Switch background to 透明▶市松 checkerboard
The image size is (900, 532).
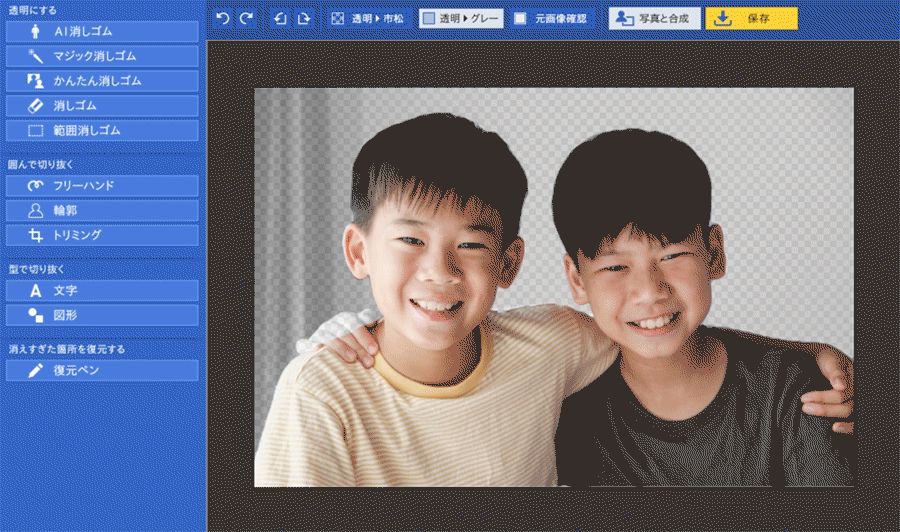coord(369,18)
